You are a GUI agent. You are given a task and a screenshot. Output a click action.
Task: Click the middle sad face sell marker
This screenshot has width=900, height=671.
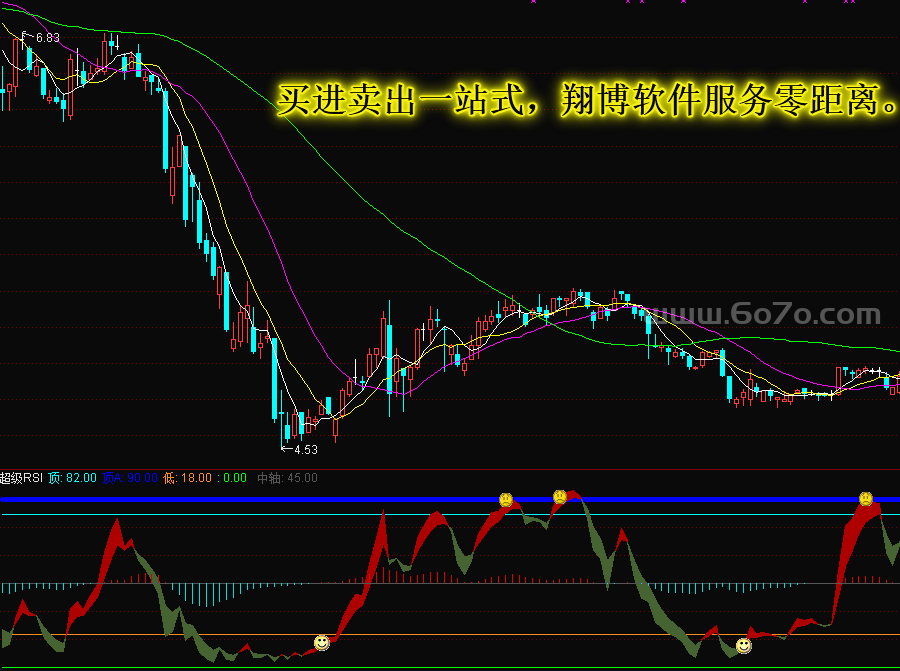(x=560, y=496)
